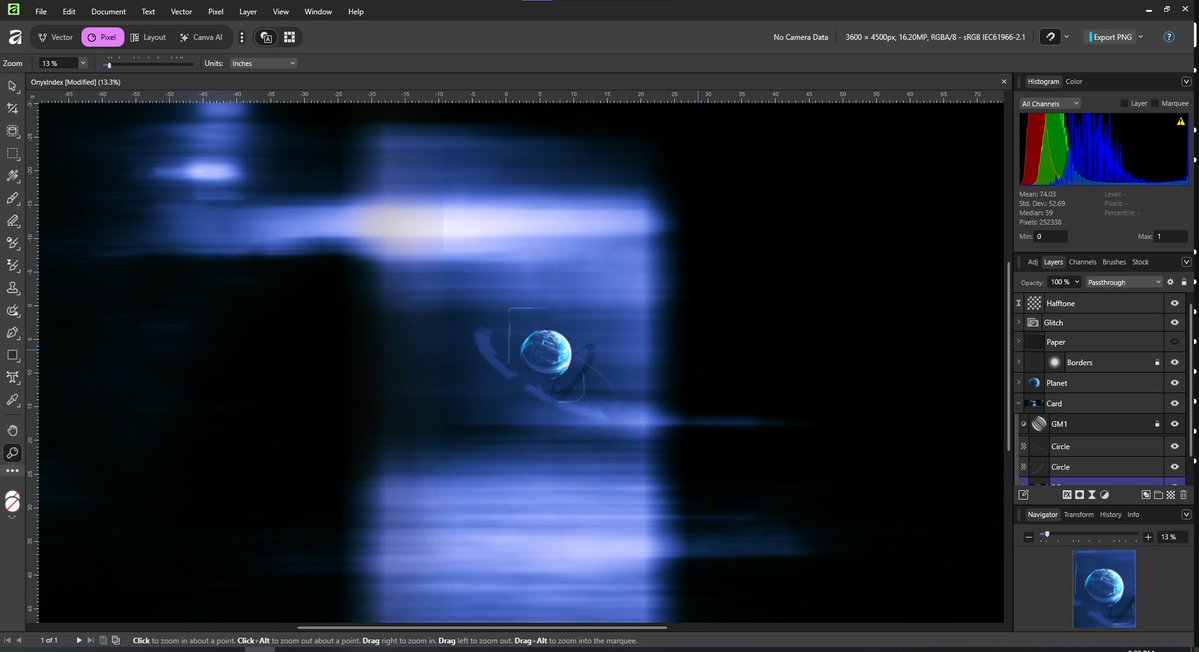Open layer effects via the FX icon

pyautogui.click(x=1066, y=495)
